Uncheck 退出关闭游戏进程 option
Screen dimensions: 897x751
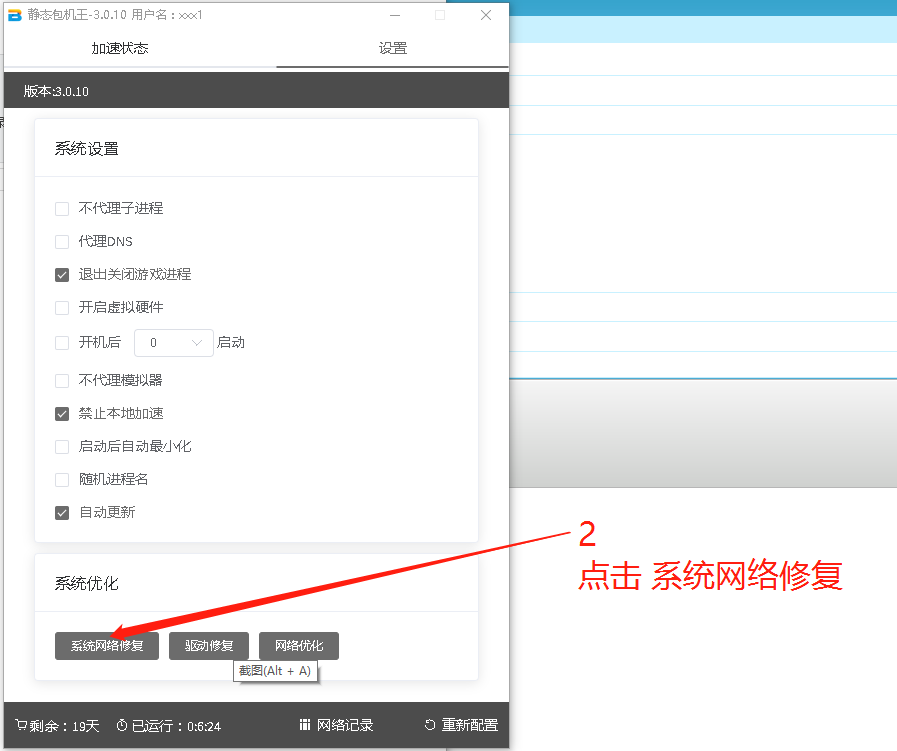(x=62, y=275)
